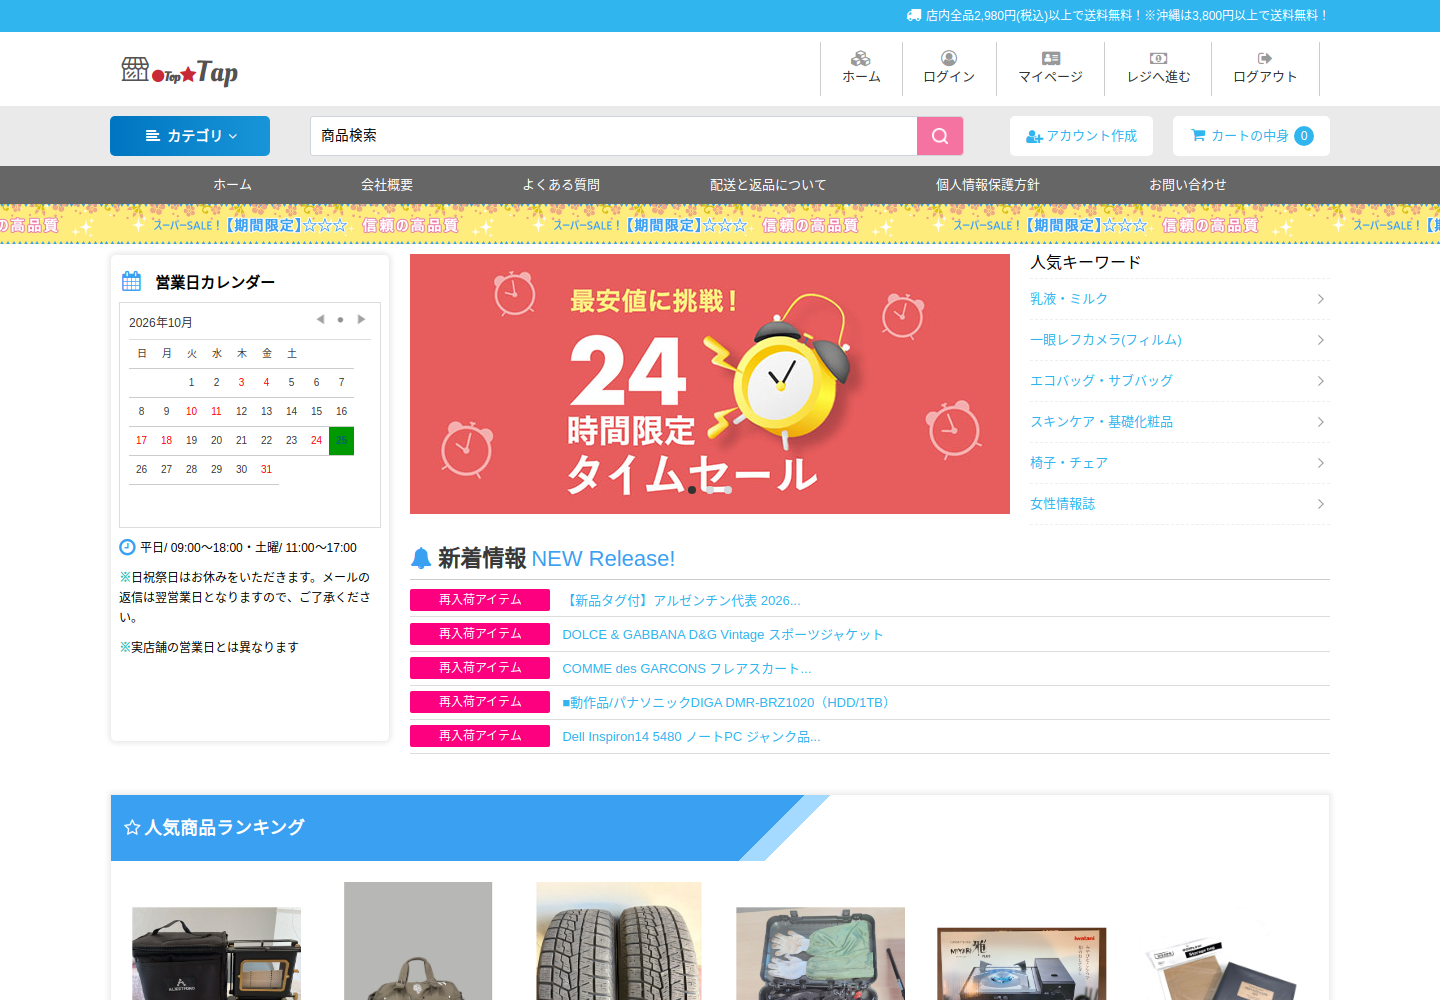Click calendar date 31
This screenshot has height=1000, width=1440.
(266, 470)
